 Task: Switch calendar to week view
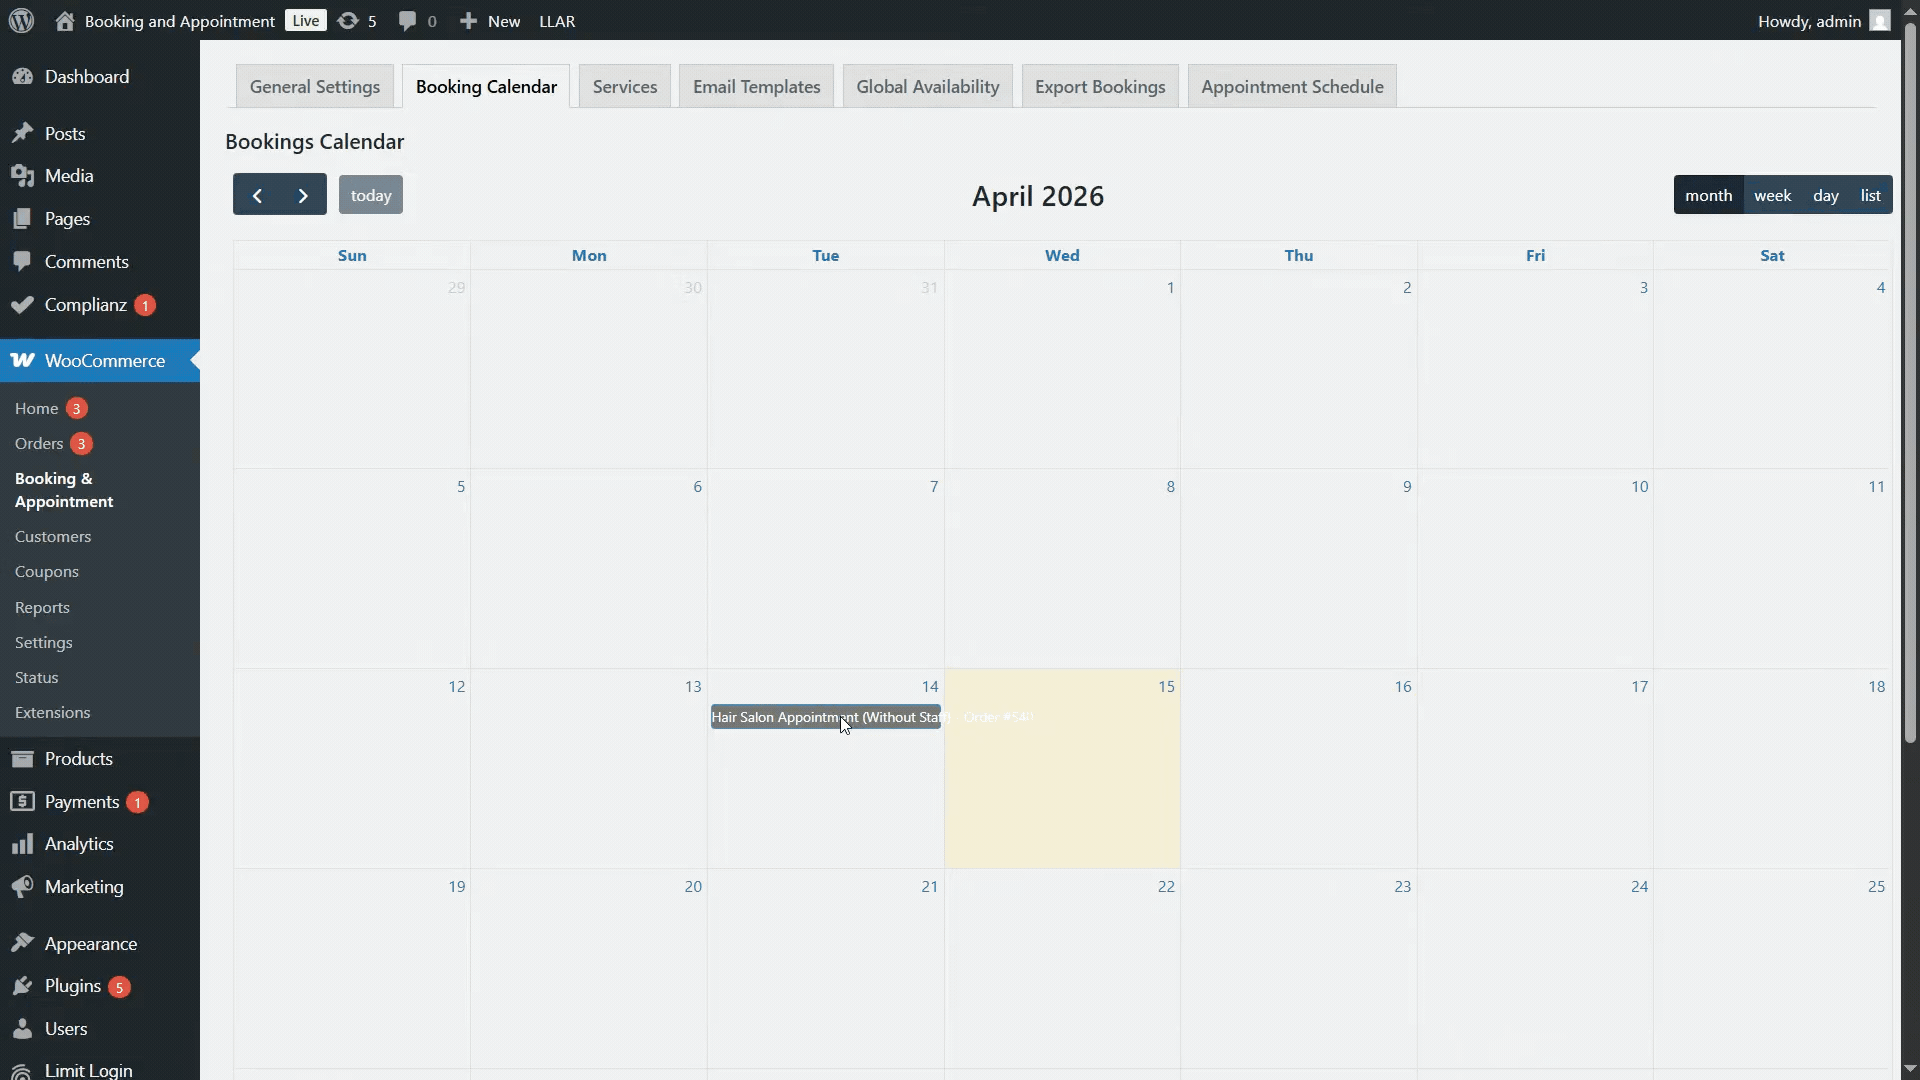(1772, 194)
